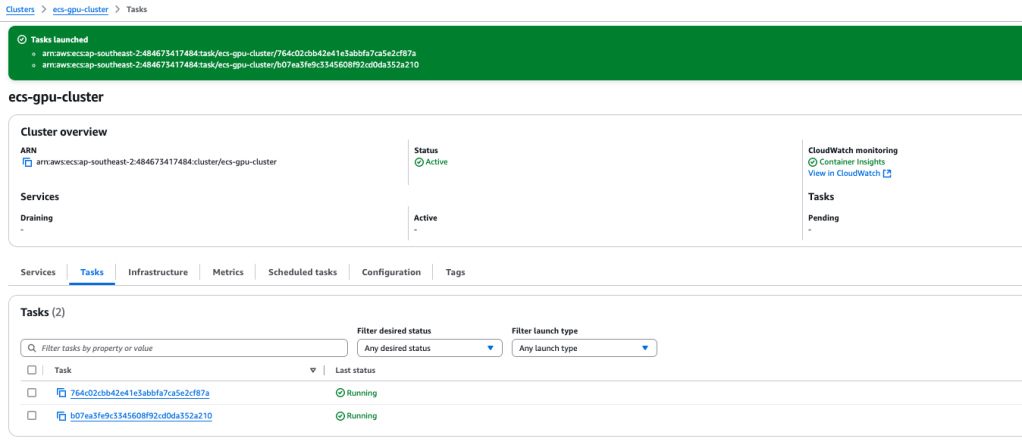Open task link 764c02cbb42e41e3abbfa7ca5e2cf87a
This screenshot has width=1022, height=448.
coord(140,393)
